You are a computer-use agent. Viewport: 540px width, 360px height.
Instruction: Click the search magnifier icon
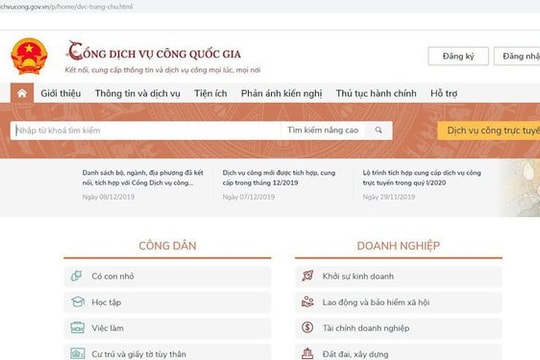[x=378, y=130]
